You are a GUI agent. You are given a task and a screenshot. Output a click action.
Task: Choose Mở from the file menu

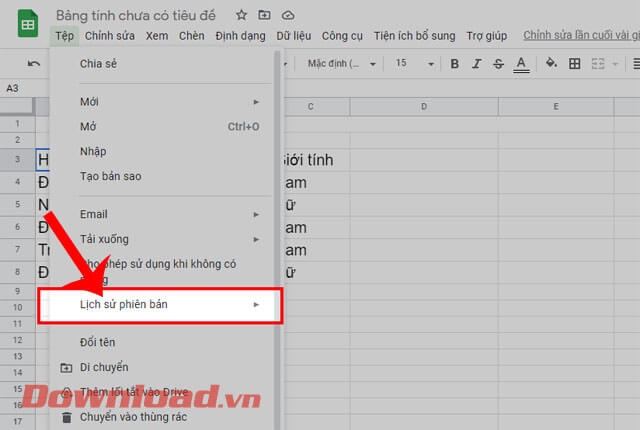point(163,126)
